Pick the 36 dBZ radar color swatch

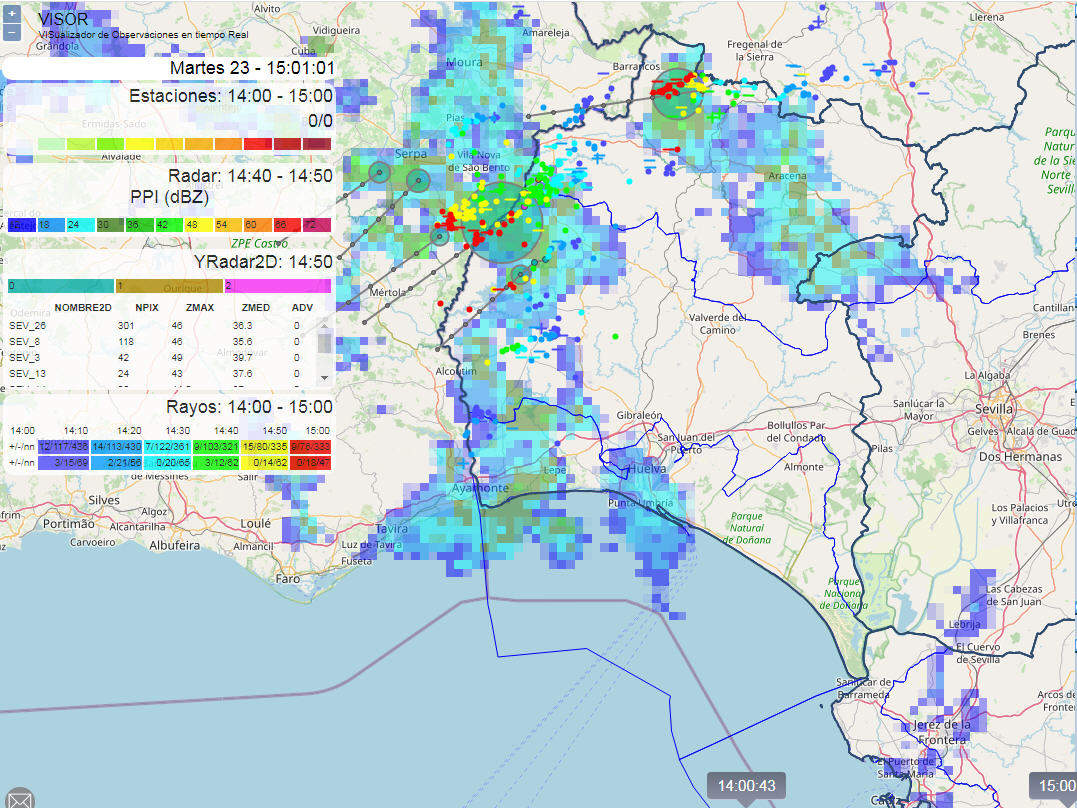coord(139,225)
